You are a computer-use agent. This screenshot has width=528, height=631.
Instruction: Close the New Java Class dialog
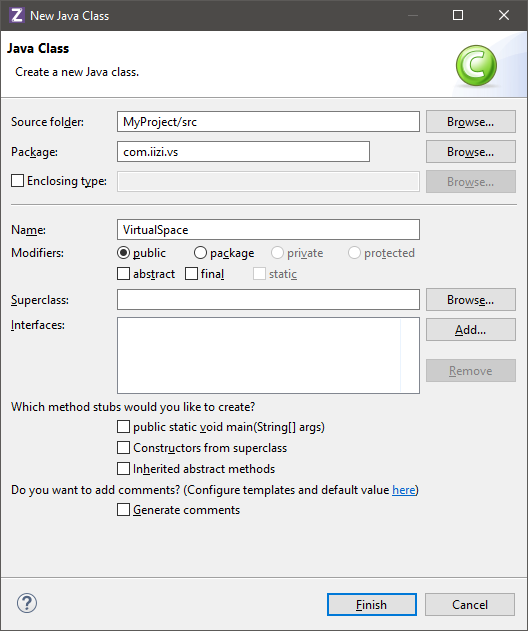(x=504, y=15)
